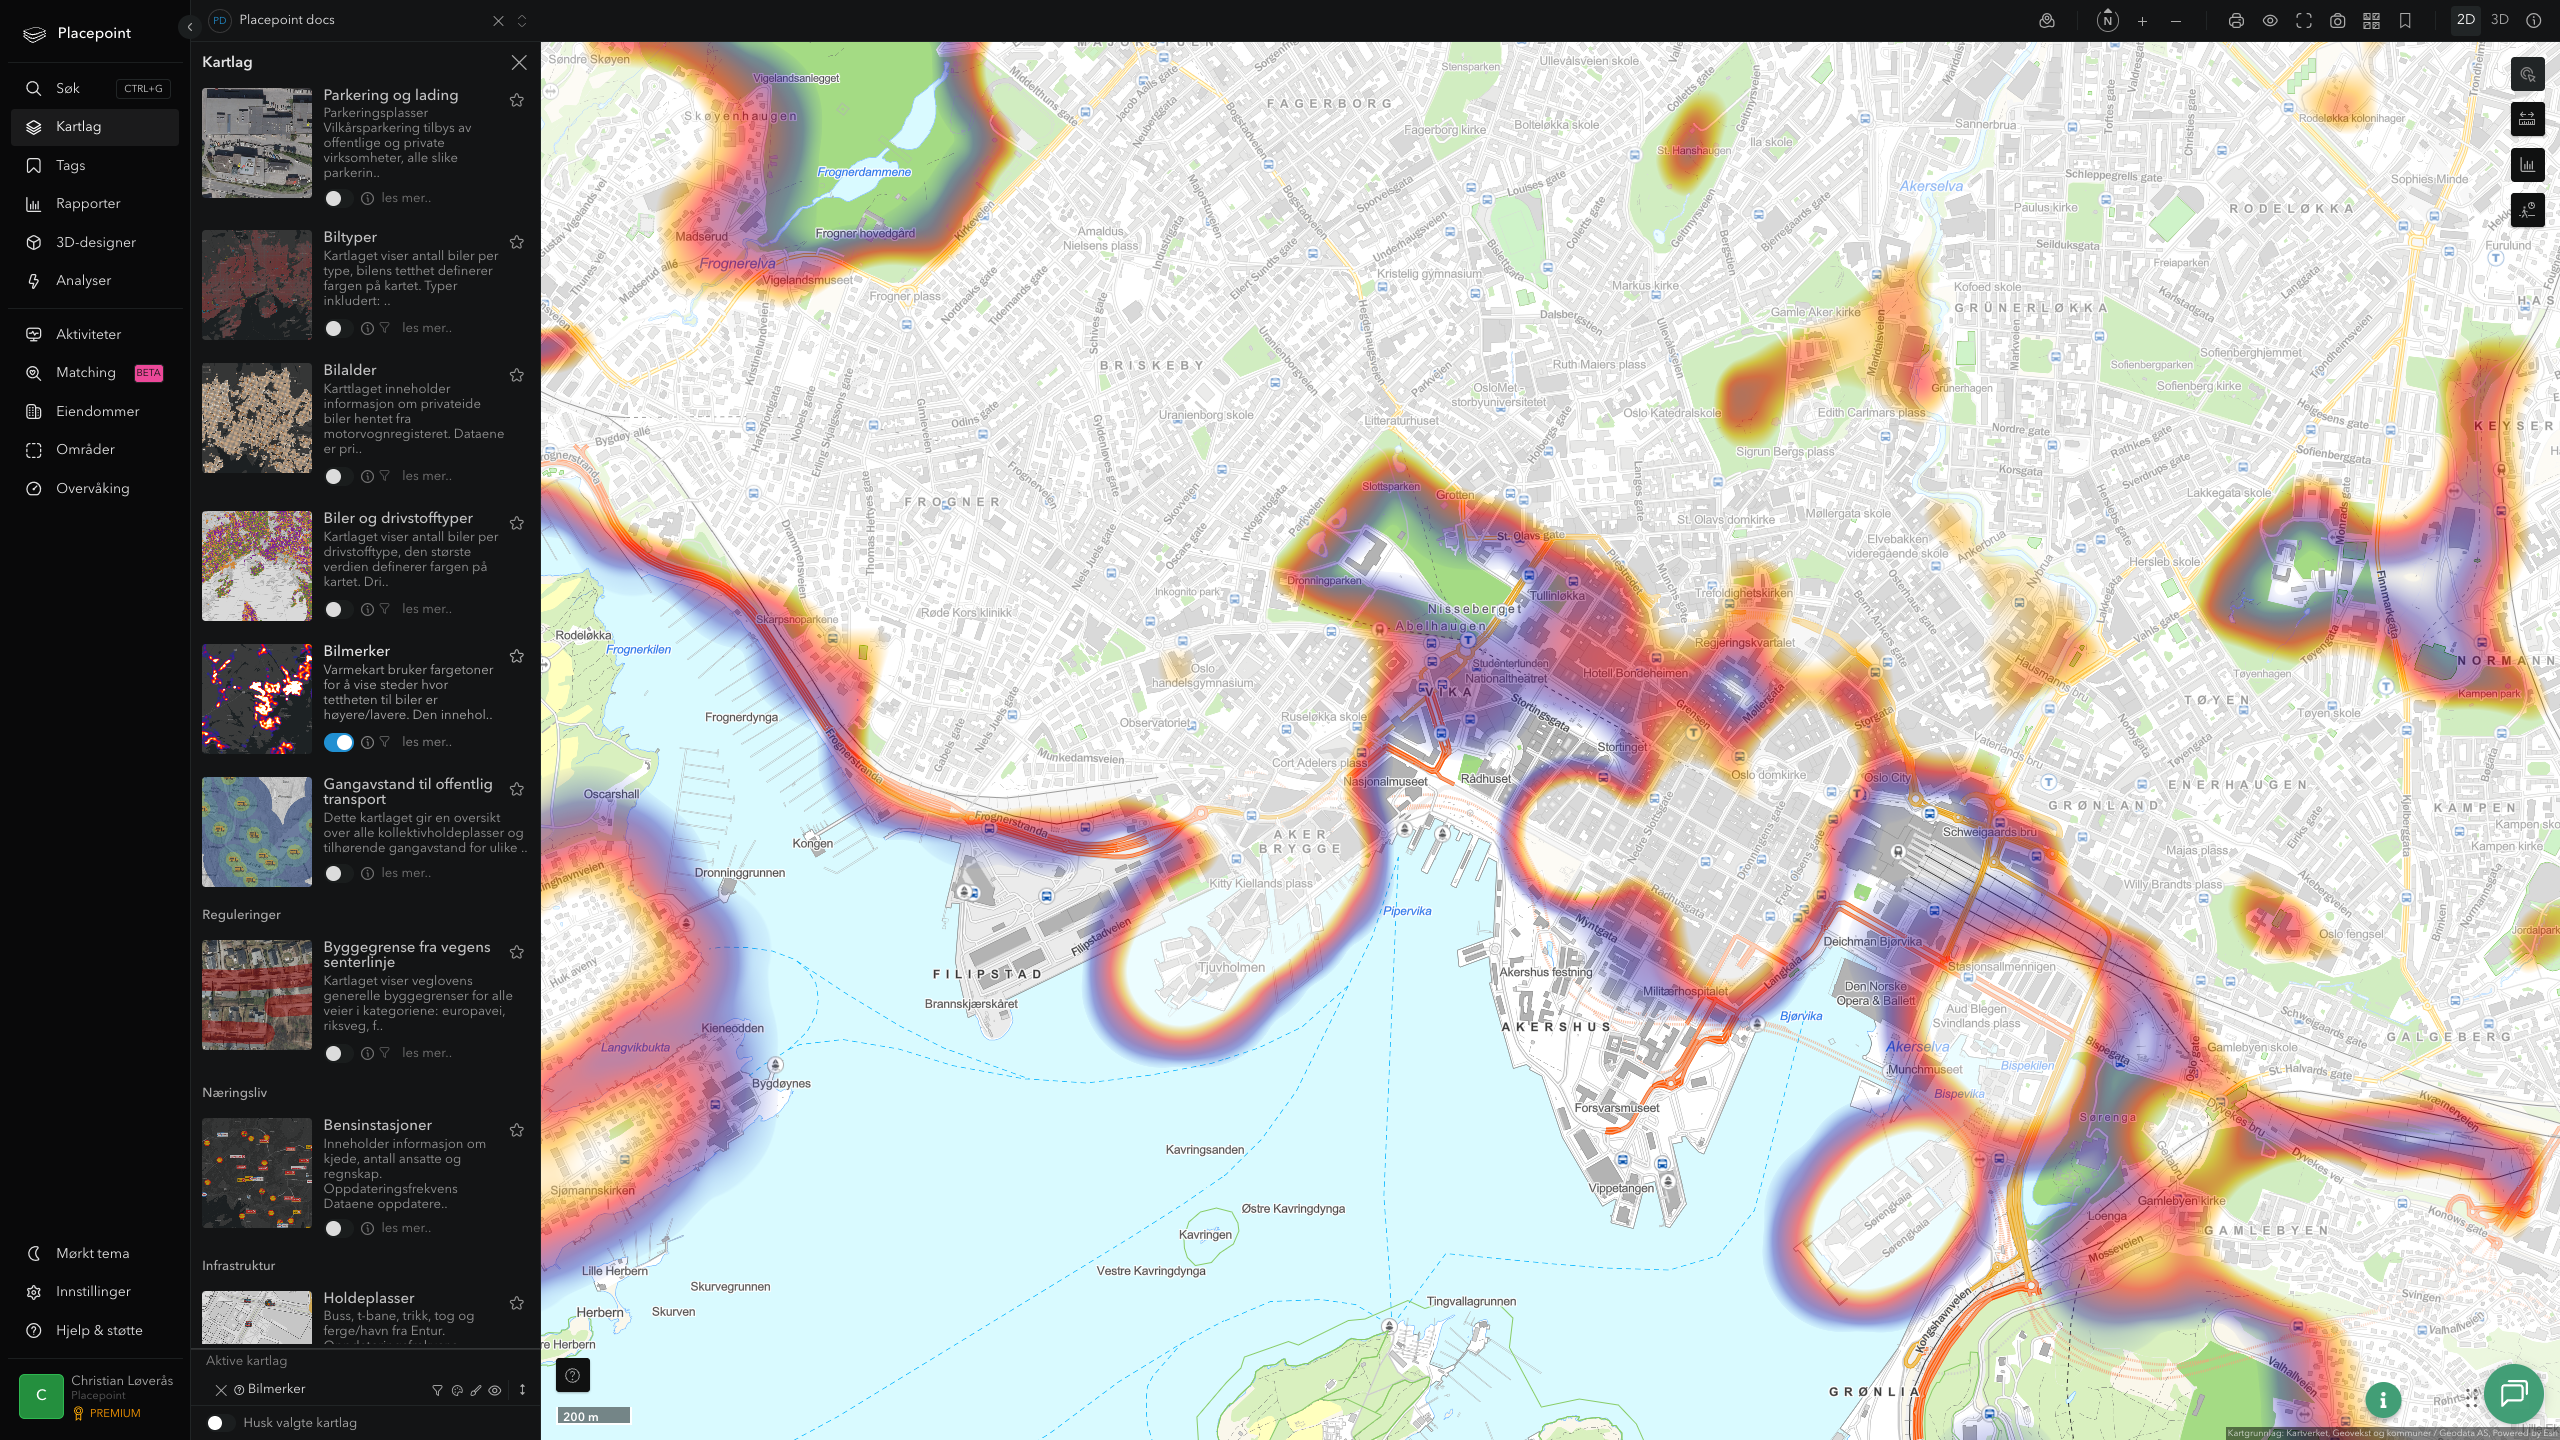Open Innstillinger
The width and height of the screenshot is (2560, 1440).
[x=95, y=1292]
